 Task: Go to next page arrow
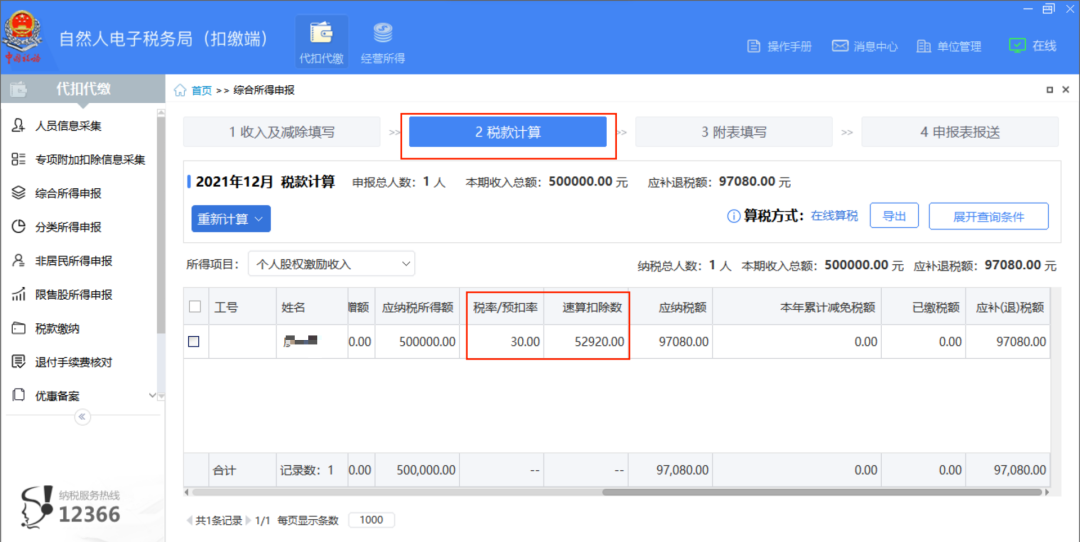click(x=249, y=521)
